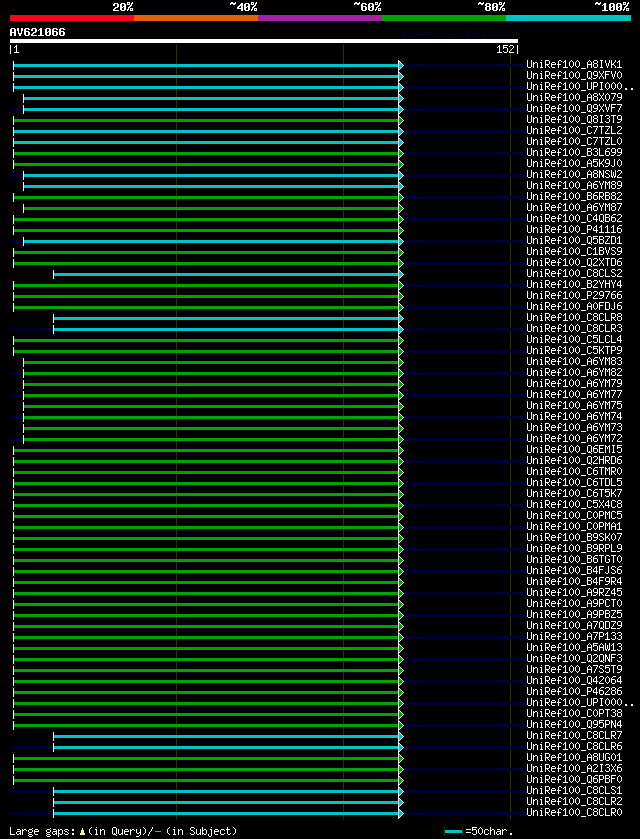Select the UniRef100_A8NSW2 label
The height and width of the screenshot is (839, 640).
click(575, 174)
